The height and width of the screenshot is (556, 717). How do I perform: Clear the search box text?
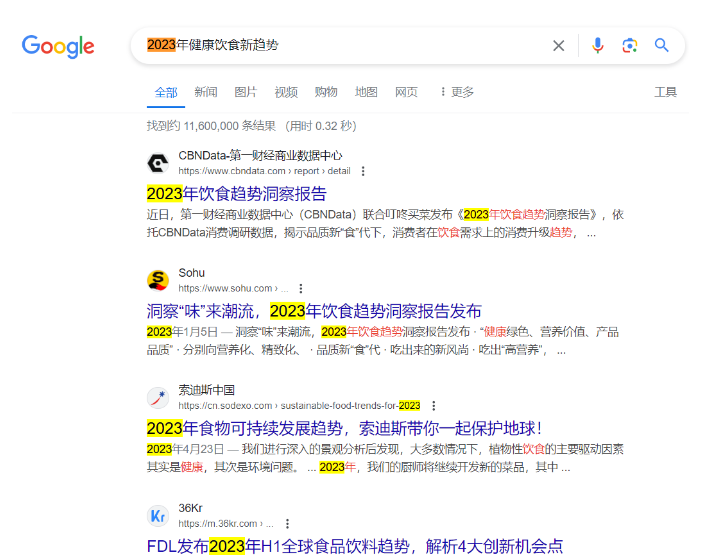click(559, 45)
